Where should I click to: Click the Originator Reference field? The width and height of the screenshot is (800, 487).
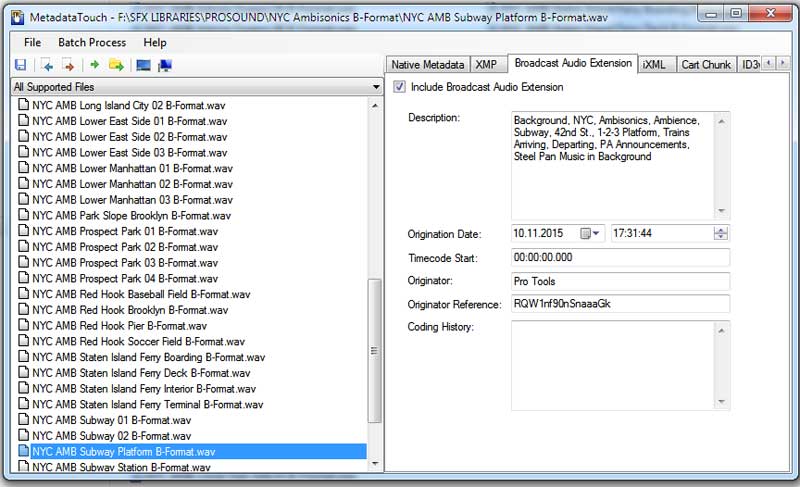point(620,304)
